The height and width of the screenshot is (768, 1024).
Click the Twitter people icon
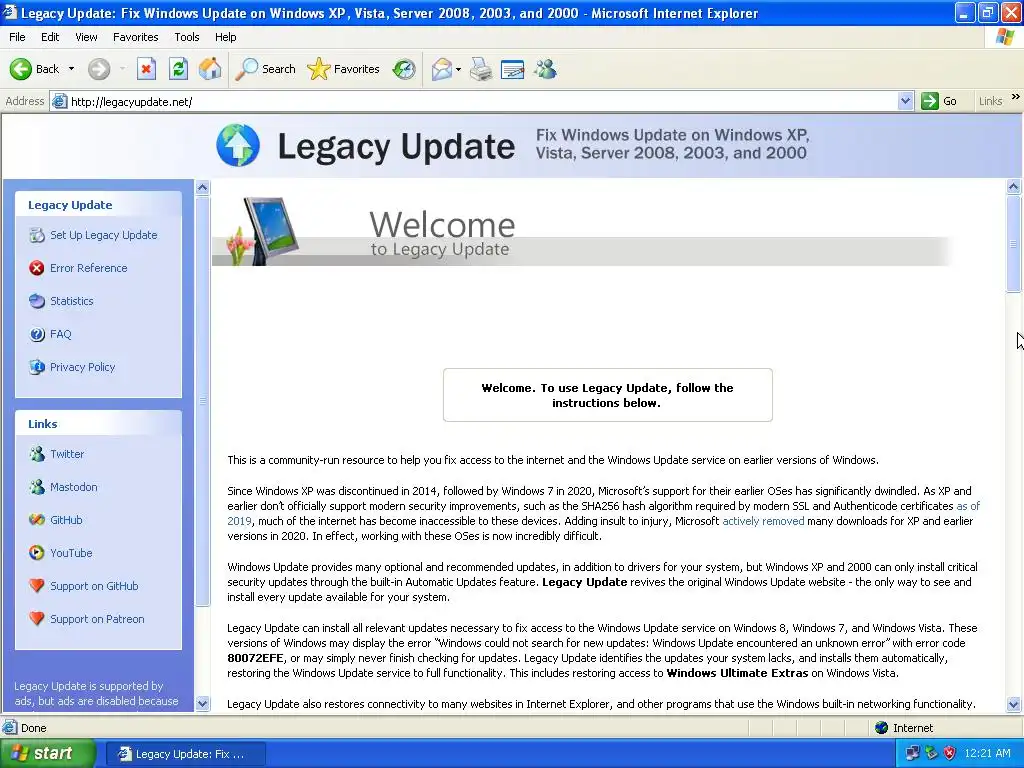coord(37,454)
